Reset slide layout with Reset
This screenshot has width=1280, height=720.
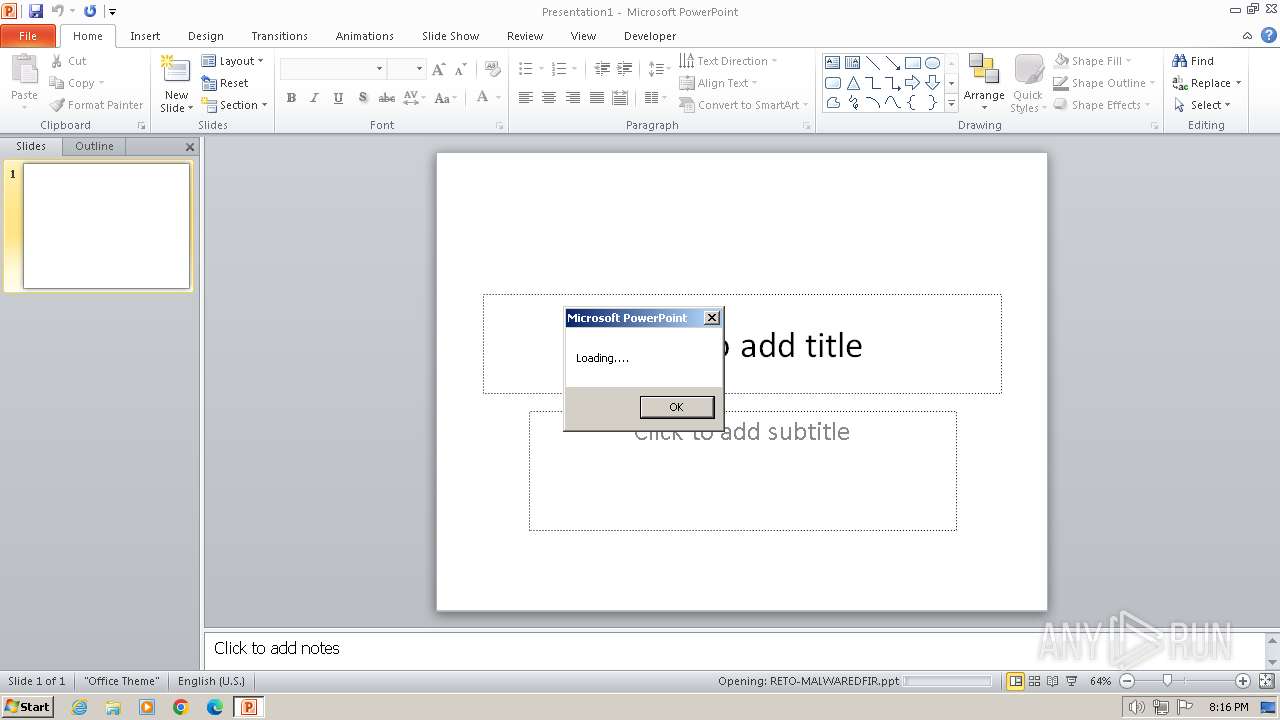[x=225, y=83]
